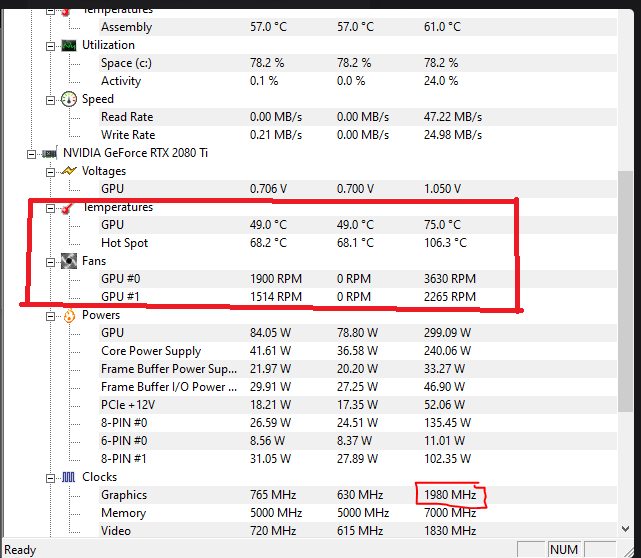
Task: Click the 106.3 °C Hot Spot max value
Action: (x=445, y=243)
